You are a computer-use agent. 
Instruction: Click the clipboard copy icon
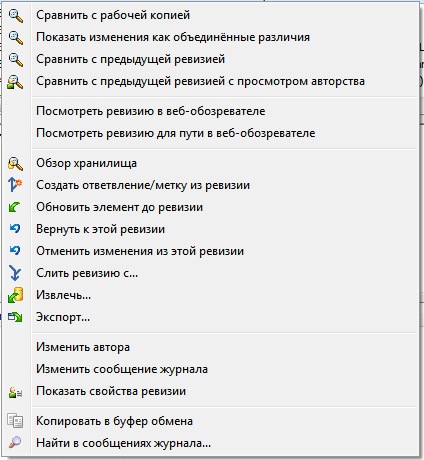pos(15,421)
